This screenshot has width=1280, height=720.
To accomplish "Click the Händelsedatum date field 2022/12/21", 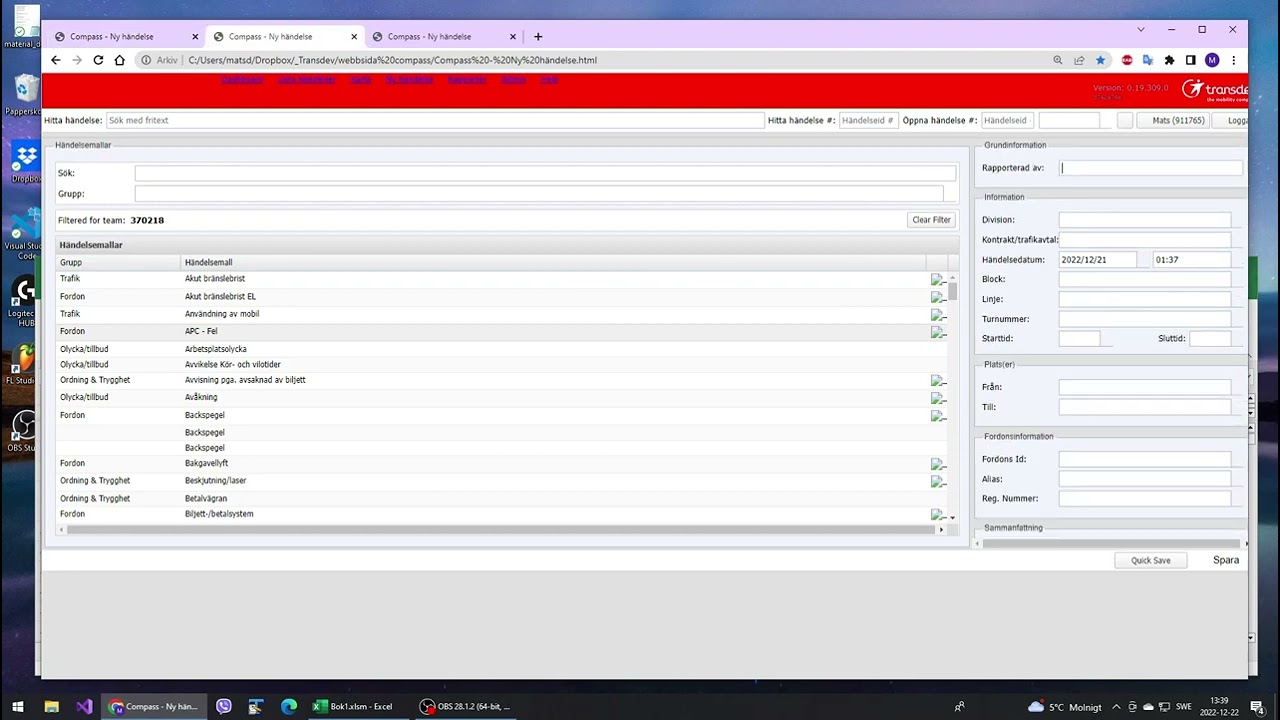I will coord(1097,260).
